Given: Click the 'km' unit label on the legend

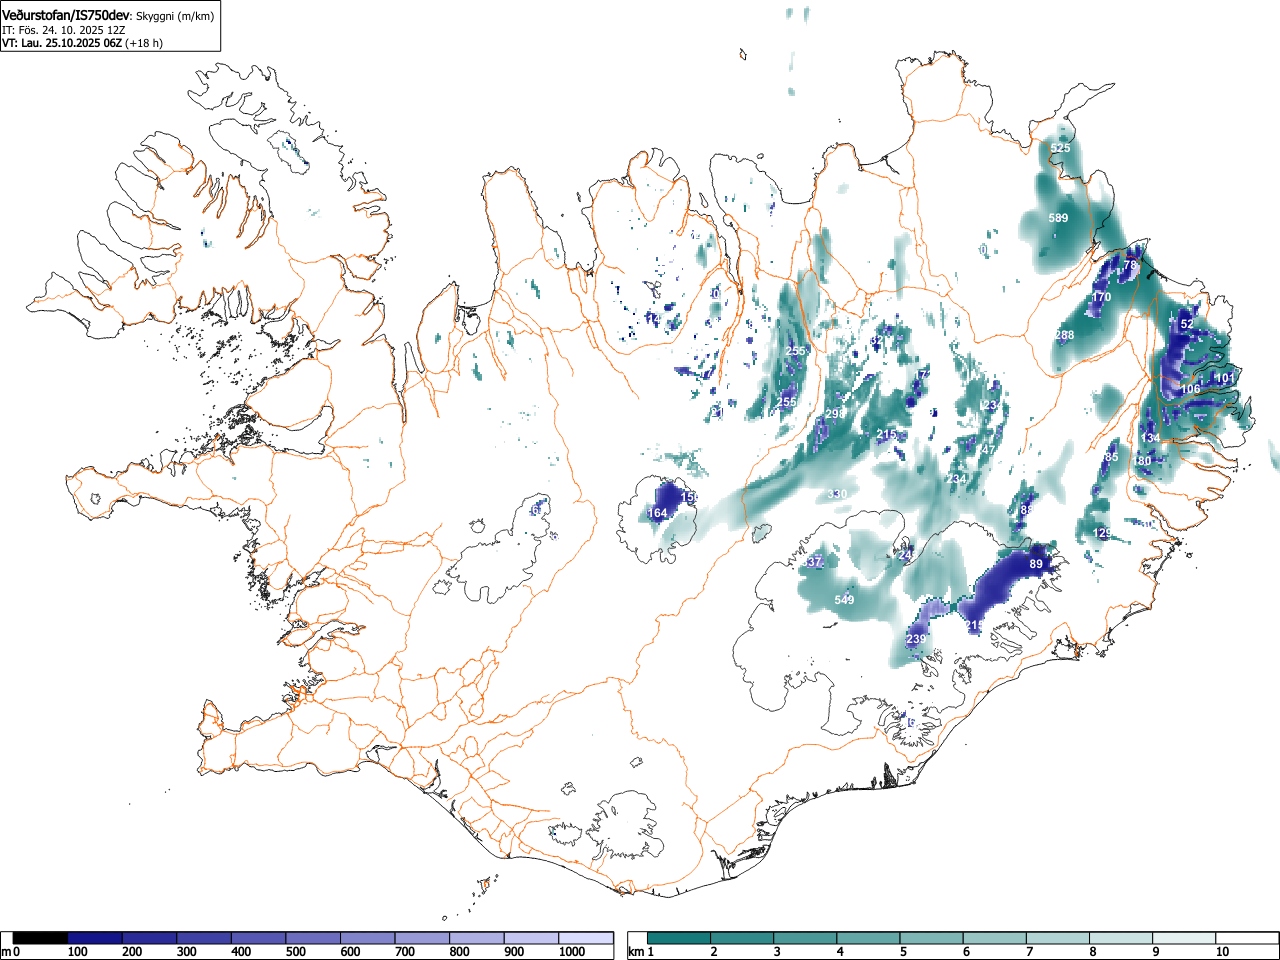Looking at the screenshot, I should [x=634, y=952].
